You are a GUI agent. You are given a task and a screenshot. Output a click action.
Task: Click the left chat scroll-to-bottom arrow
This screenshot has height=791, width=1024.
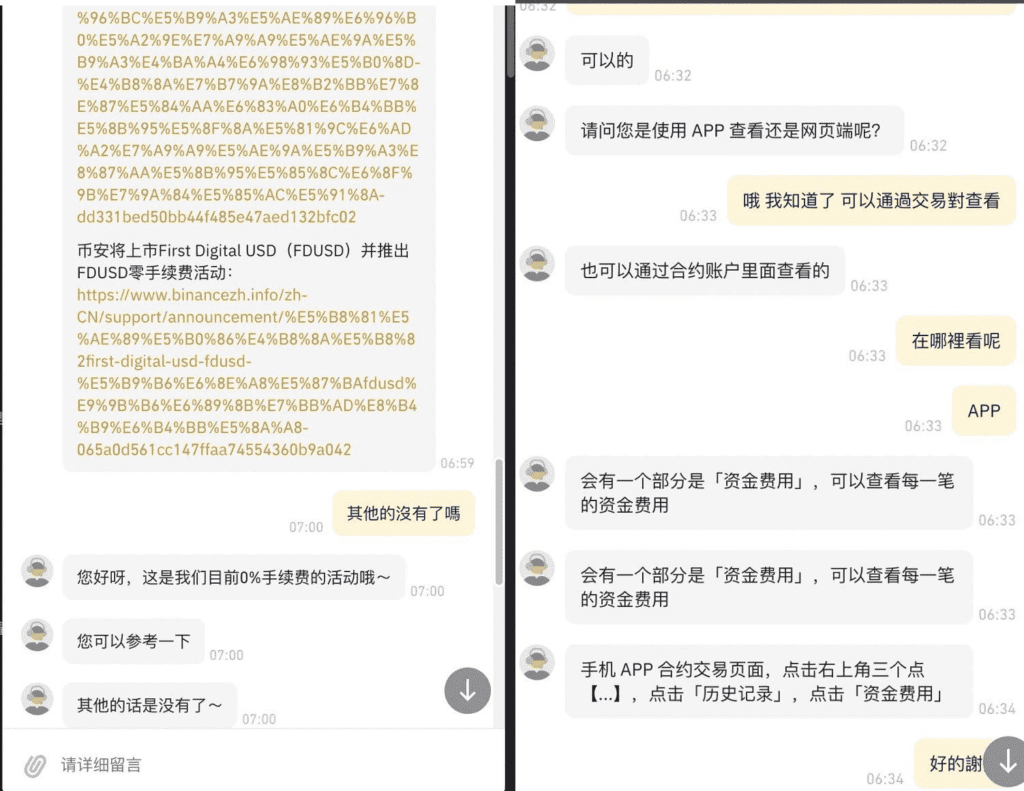point(468,690)
